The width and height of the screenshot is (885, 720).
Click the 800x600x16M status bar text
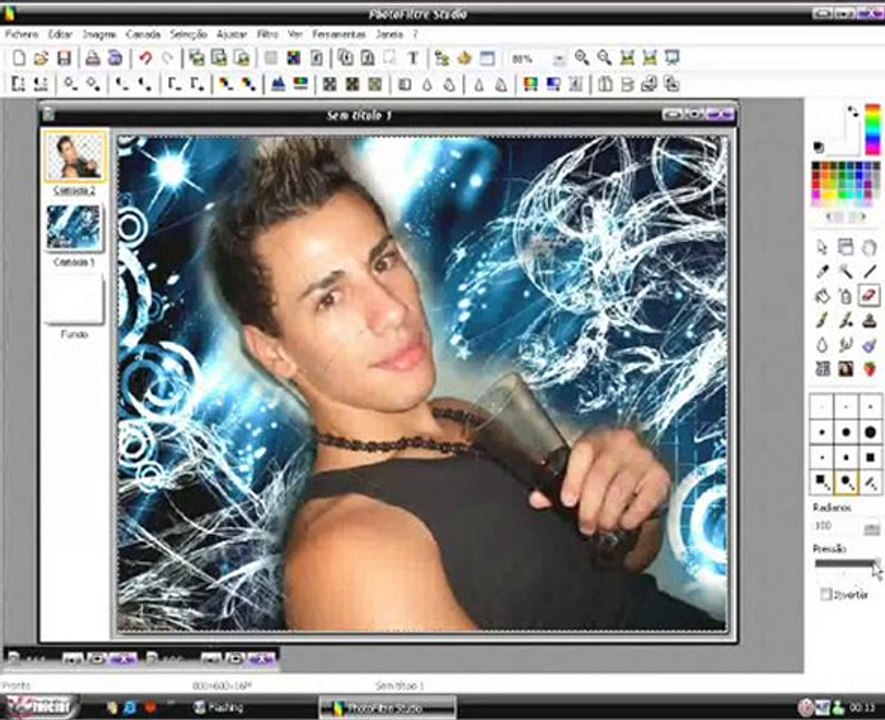pyautogui.click(x=222, y=686)
